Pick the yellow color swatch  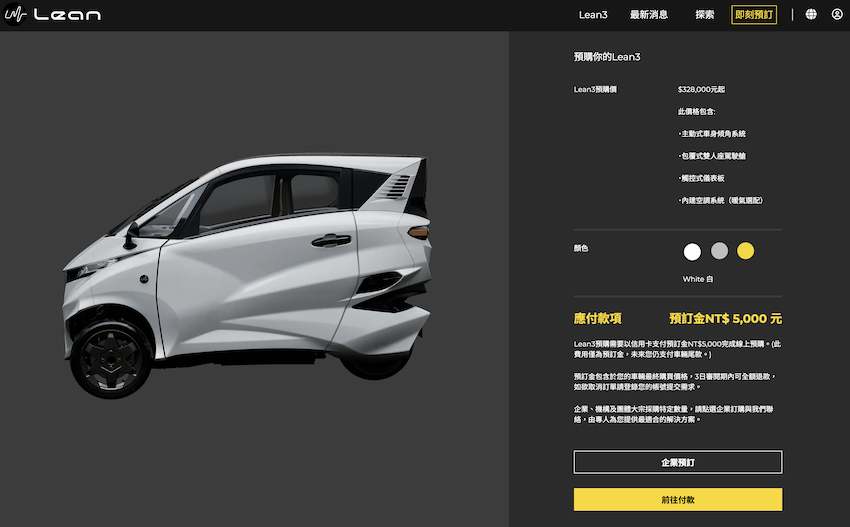746,251
